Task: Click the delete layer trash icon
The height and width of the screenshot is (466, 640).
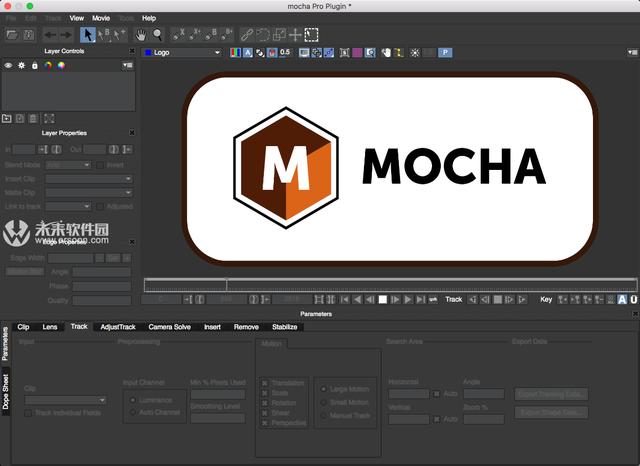Action: pyautogui.click(x=33, y=119)
